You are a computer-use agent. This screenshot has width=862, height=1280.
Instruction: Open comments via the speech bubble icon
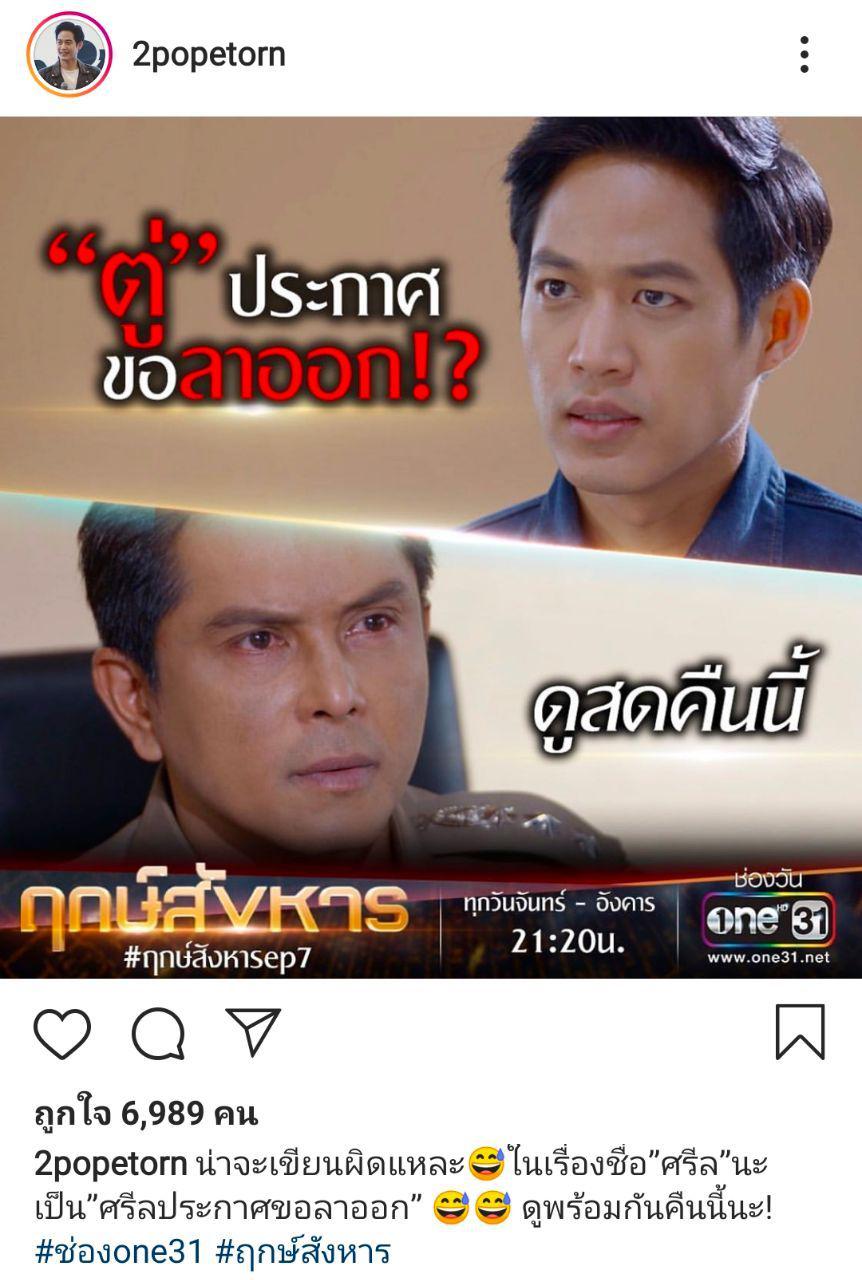click(x=158, y=1033)
